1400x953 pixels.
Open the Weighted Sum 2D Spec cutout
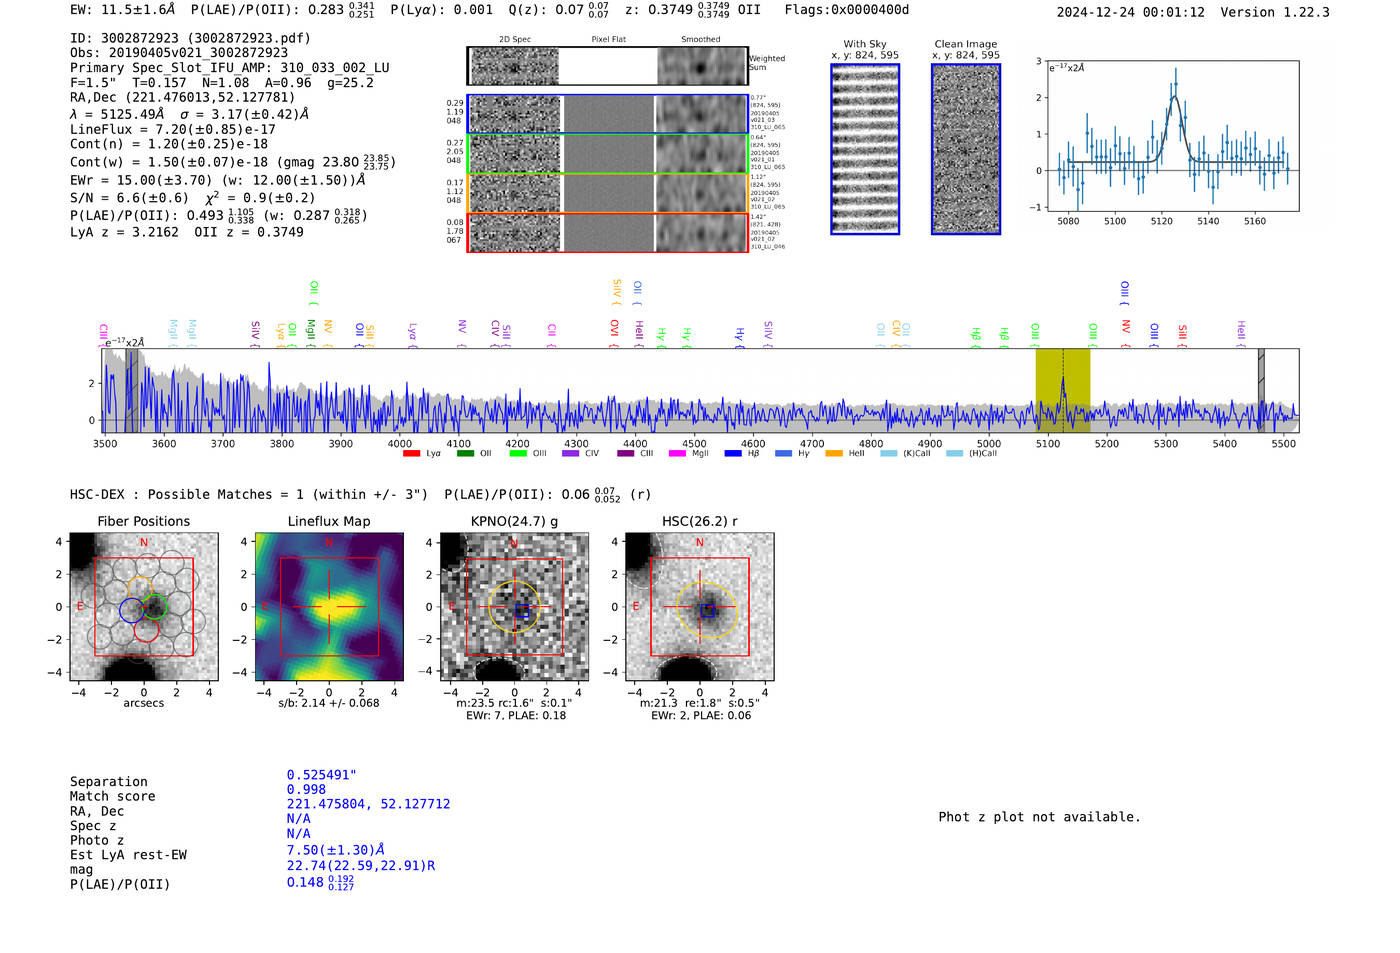point(514,66)
